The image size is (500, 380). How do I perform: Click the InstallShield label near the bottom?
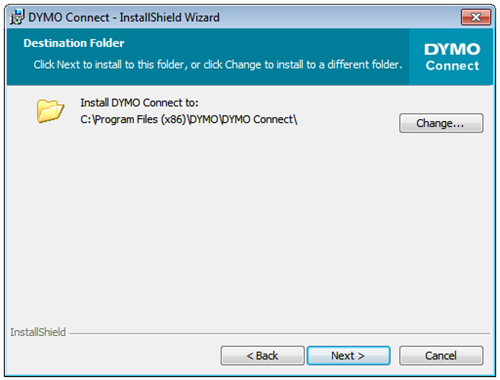[38, 332]
